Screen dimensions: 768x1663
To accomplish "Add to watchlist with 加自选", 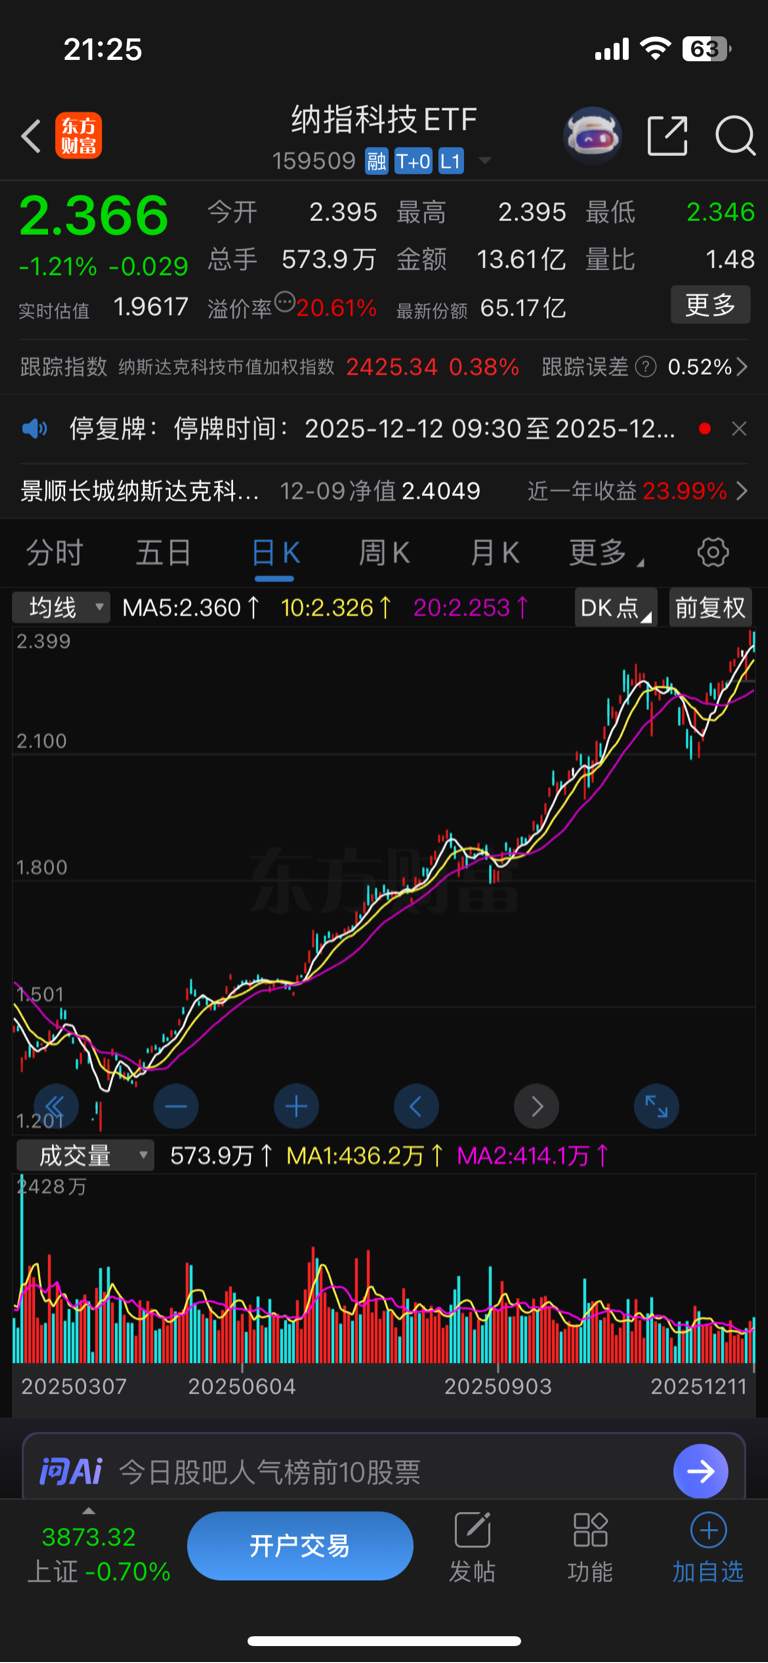I will click(x=707, y=1548).
